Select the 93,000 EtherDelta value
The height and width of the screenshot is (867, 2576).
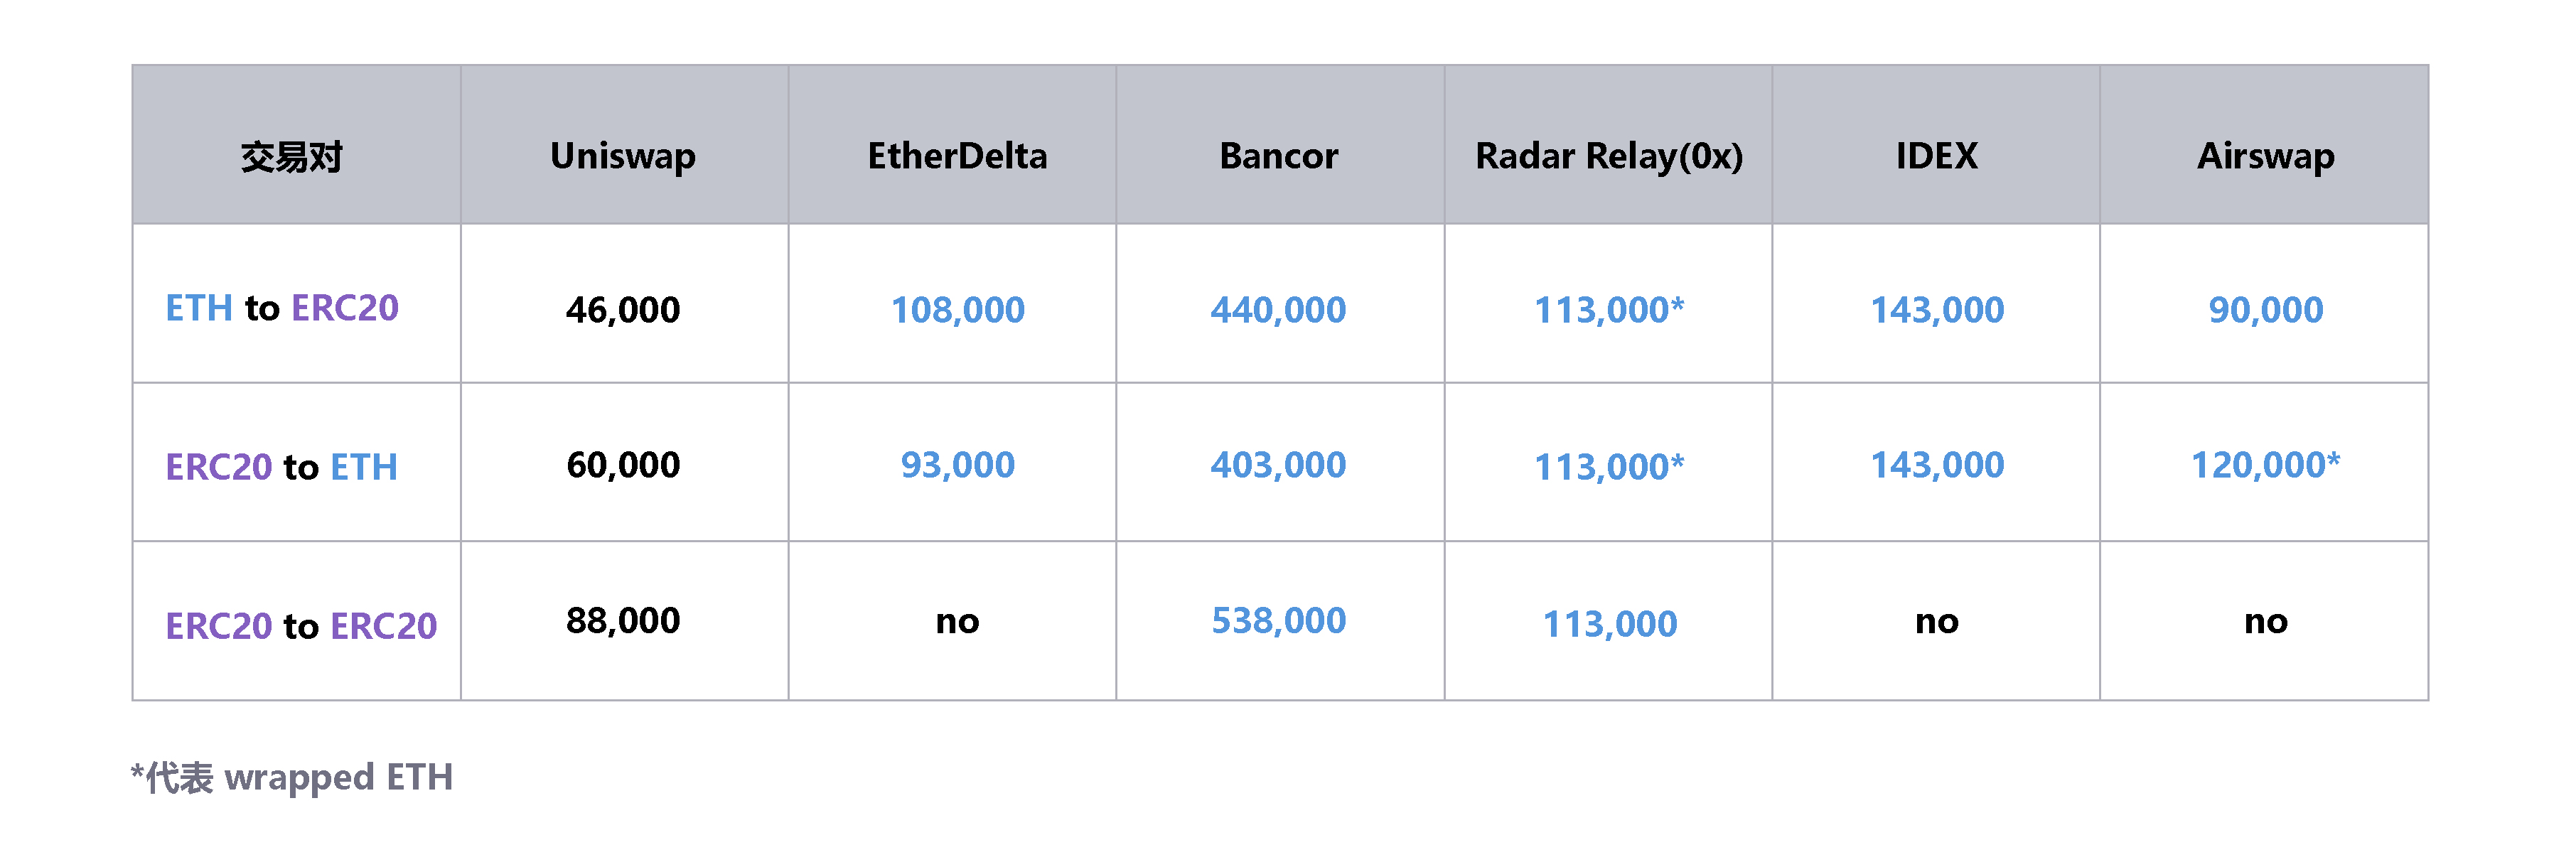[x=957, y=465]
